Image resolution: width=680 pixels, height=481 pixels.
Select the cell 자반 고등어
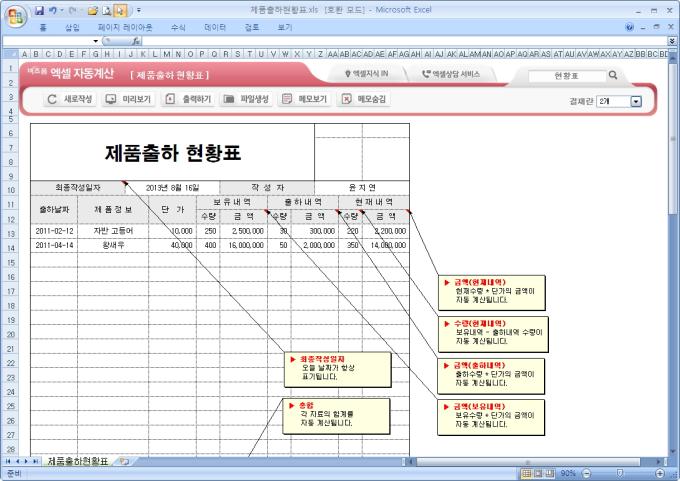113,231
